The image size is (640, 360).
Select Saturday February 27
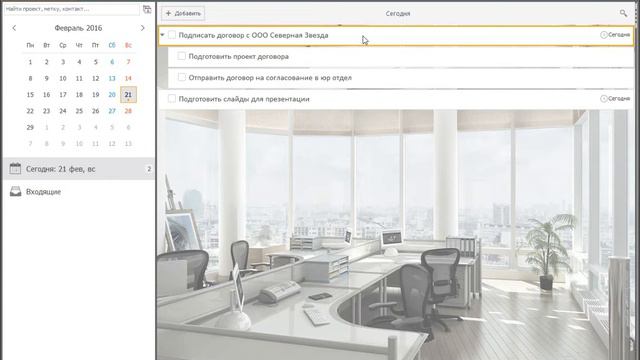[x=112, y=111]
